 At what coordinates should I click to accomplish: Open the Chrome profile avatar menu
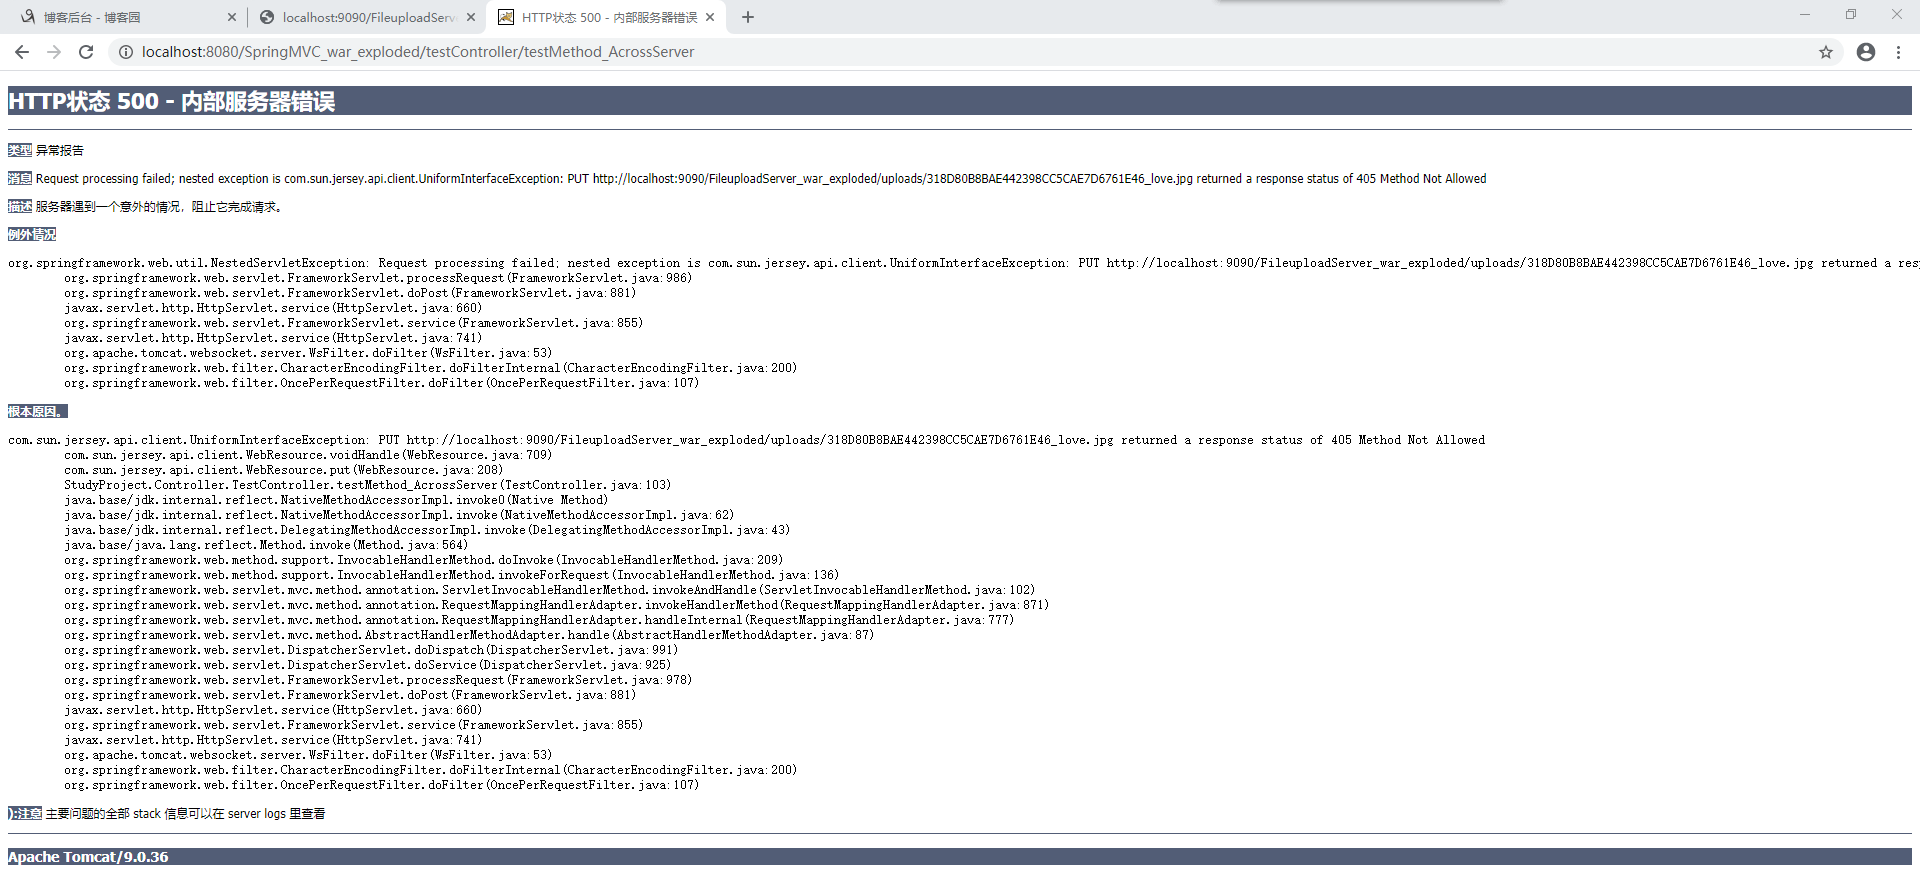click(x=1866, y=52)
